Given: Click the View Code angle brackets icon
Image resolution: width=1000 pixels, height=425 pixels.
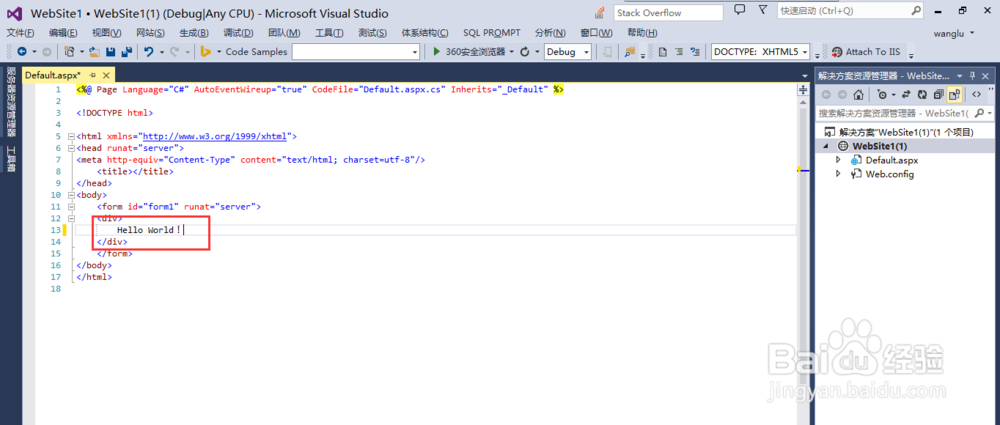Looking at the screenshot, I should (976, 95).
